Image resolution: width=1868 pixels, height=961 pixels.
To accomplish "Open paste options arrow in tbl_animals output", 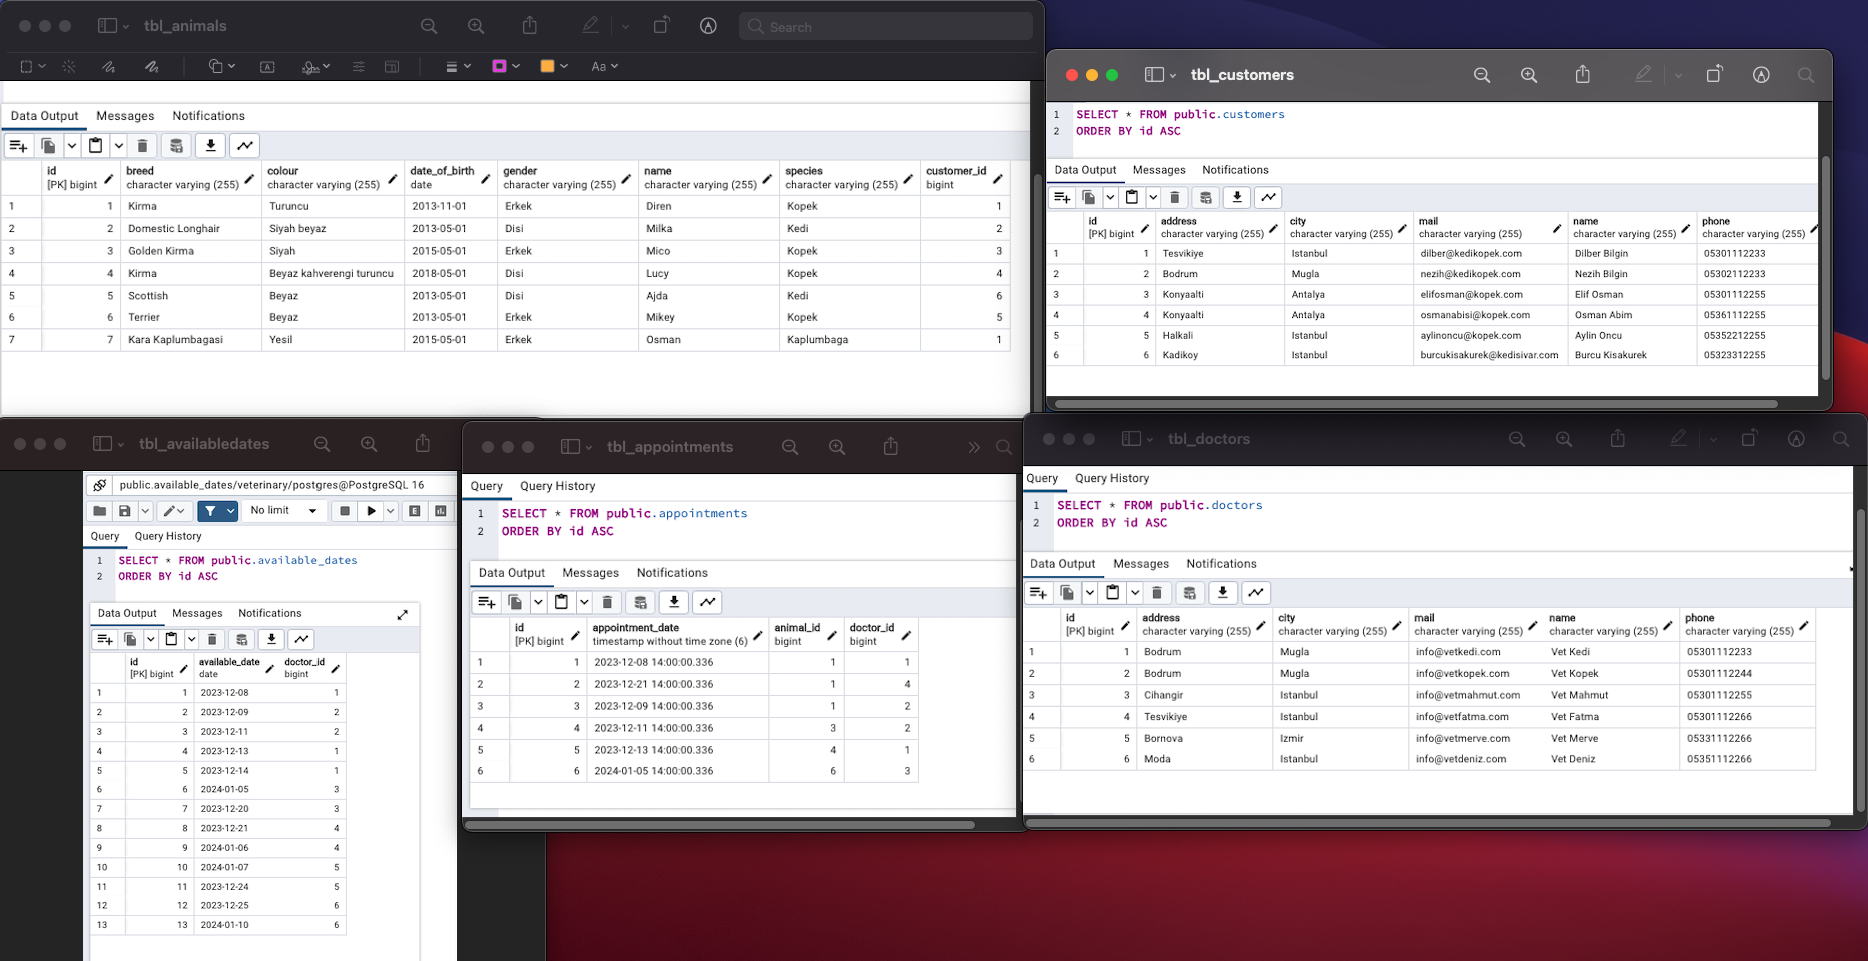I will pyautogui.click(x=118, y=146).
